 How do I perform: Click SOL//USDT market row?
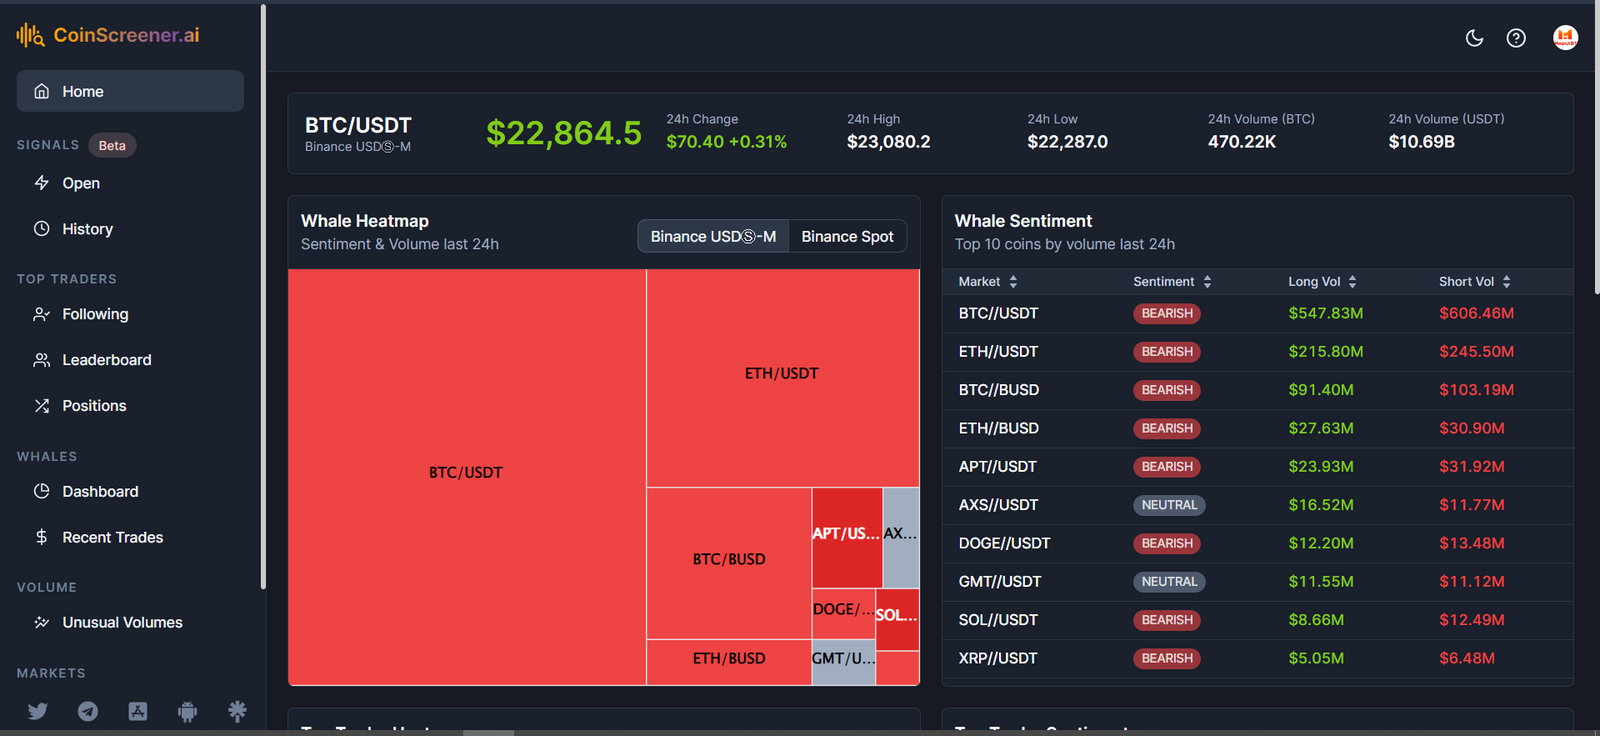[1258, 620]
